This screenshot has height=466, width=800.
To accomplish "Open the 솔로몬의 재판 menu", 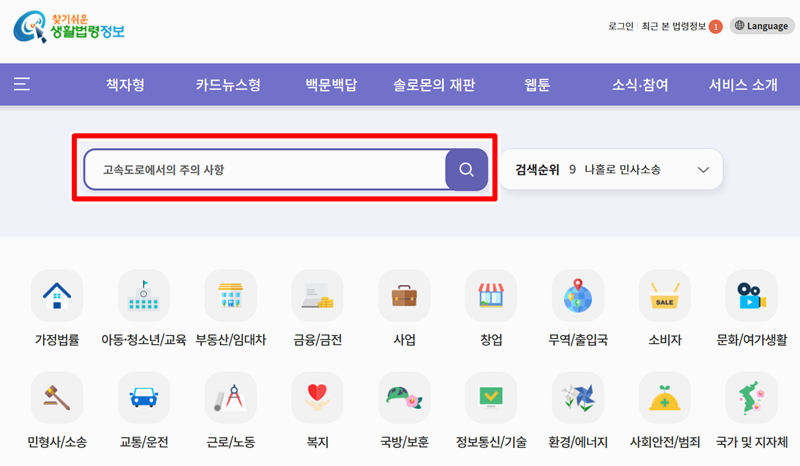I will click(434, 85).
